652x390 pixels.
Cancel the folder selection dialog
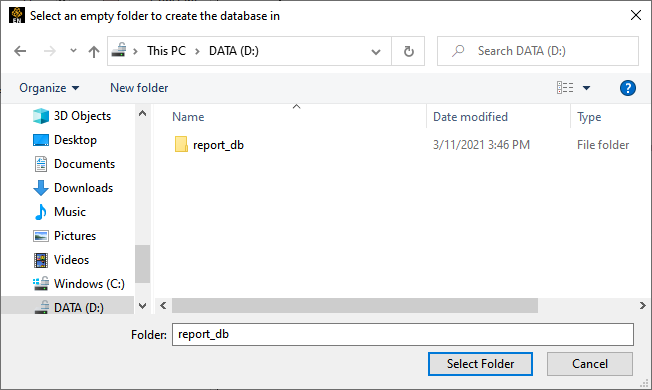590,364
